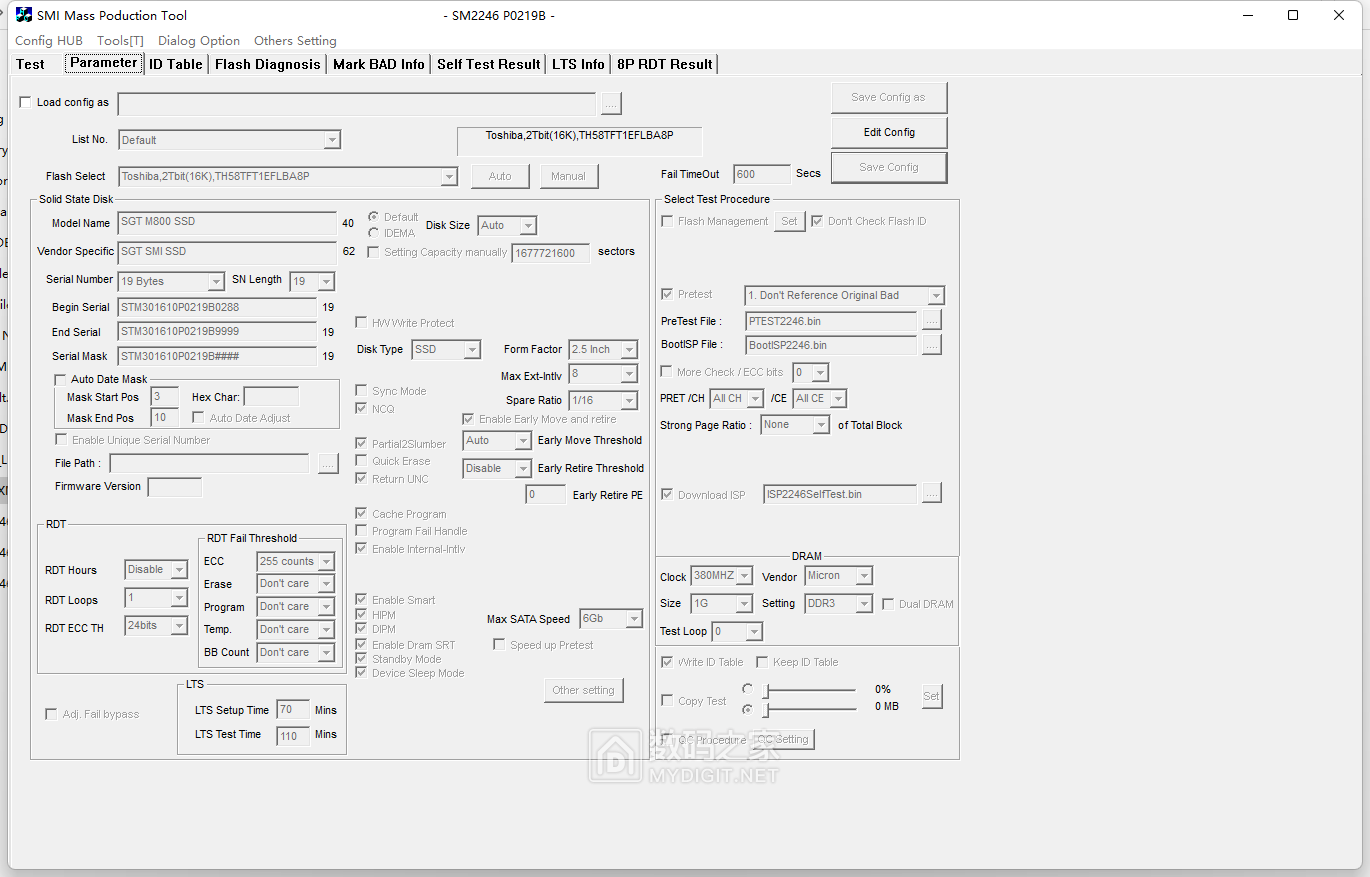Expand the Flash Select dropdown
The height and width of the screenshot is (877, 1370).
coord(449,177)
